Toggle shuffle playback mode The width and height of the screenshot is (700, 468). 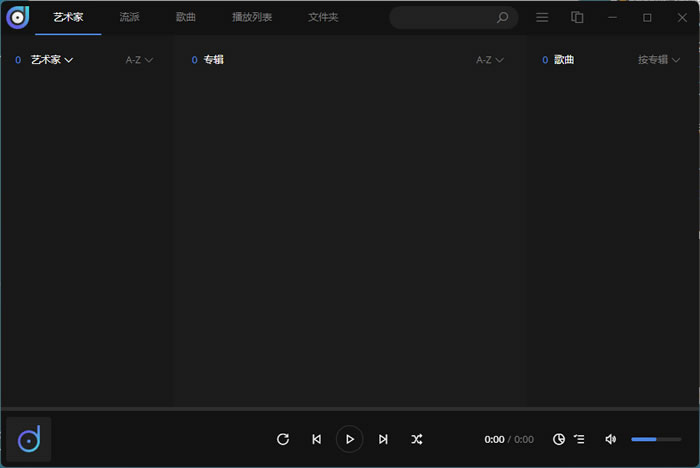(417, 439)
